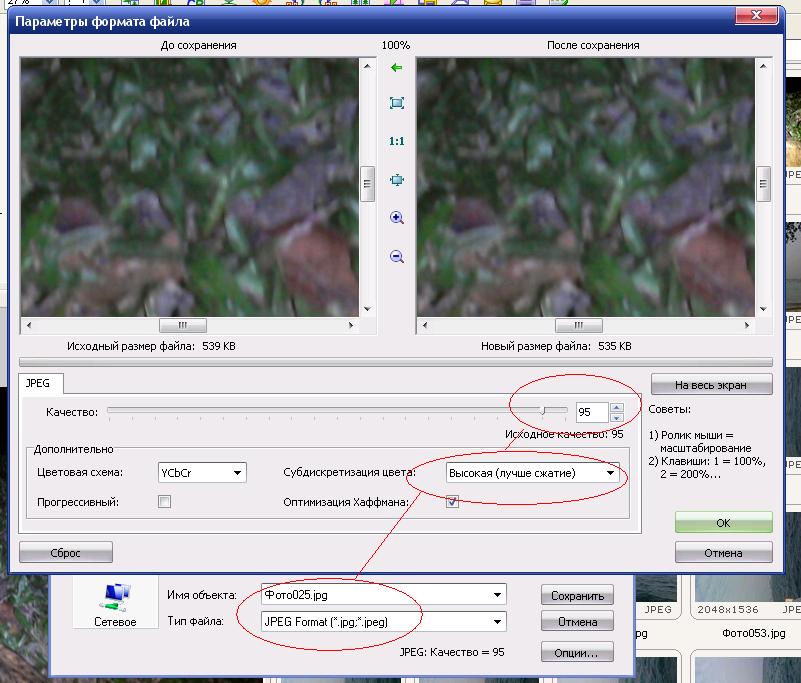Screen dimensions: 801x683
Task: Set preview to 1:1 scale
Action: 396,141
